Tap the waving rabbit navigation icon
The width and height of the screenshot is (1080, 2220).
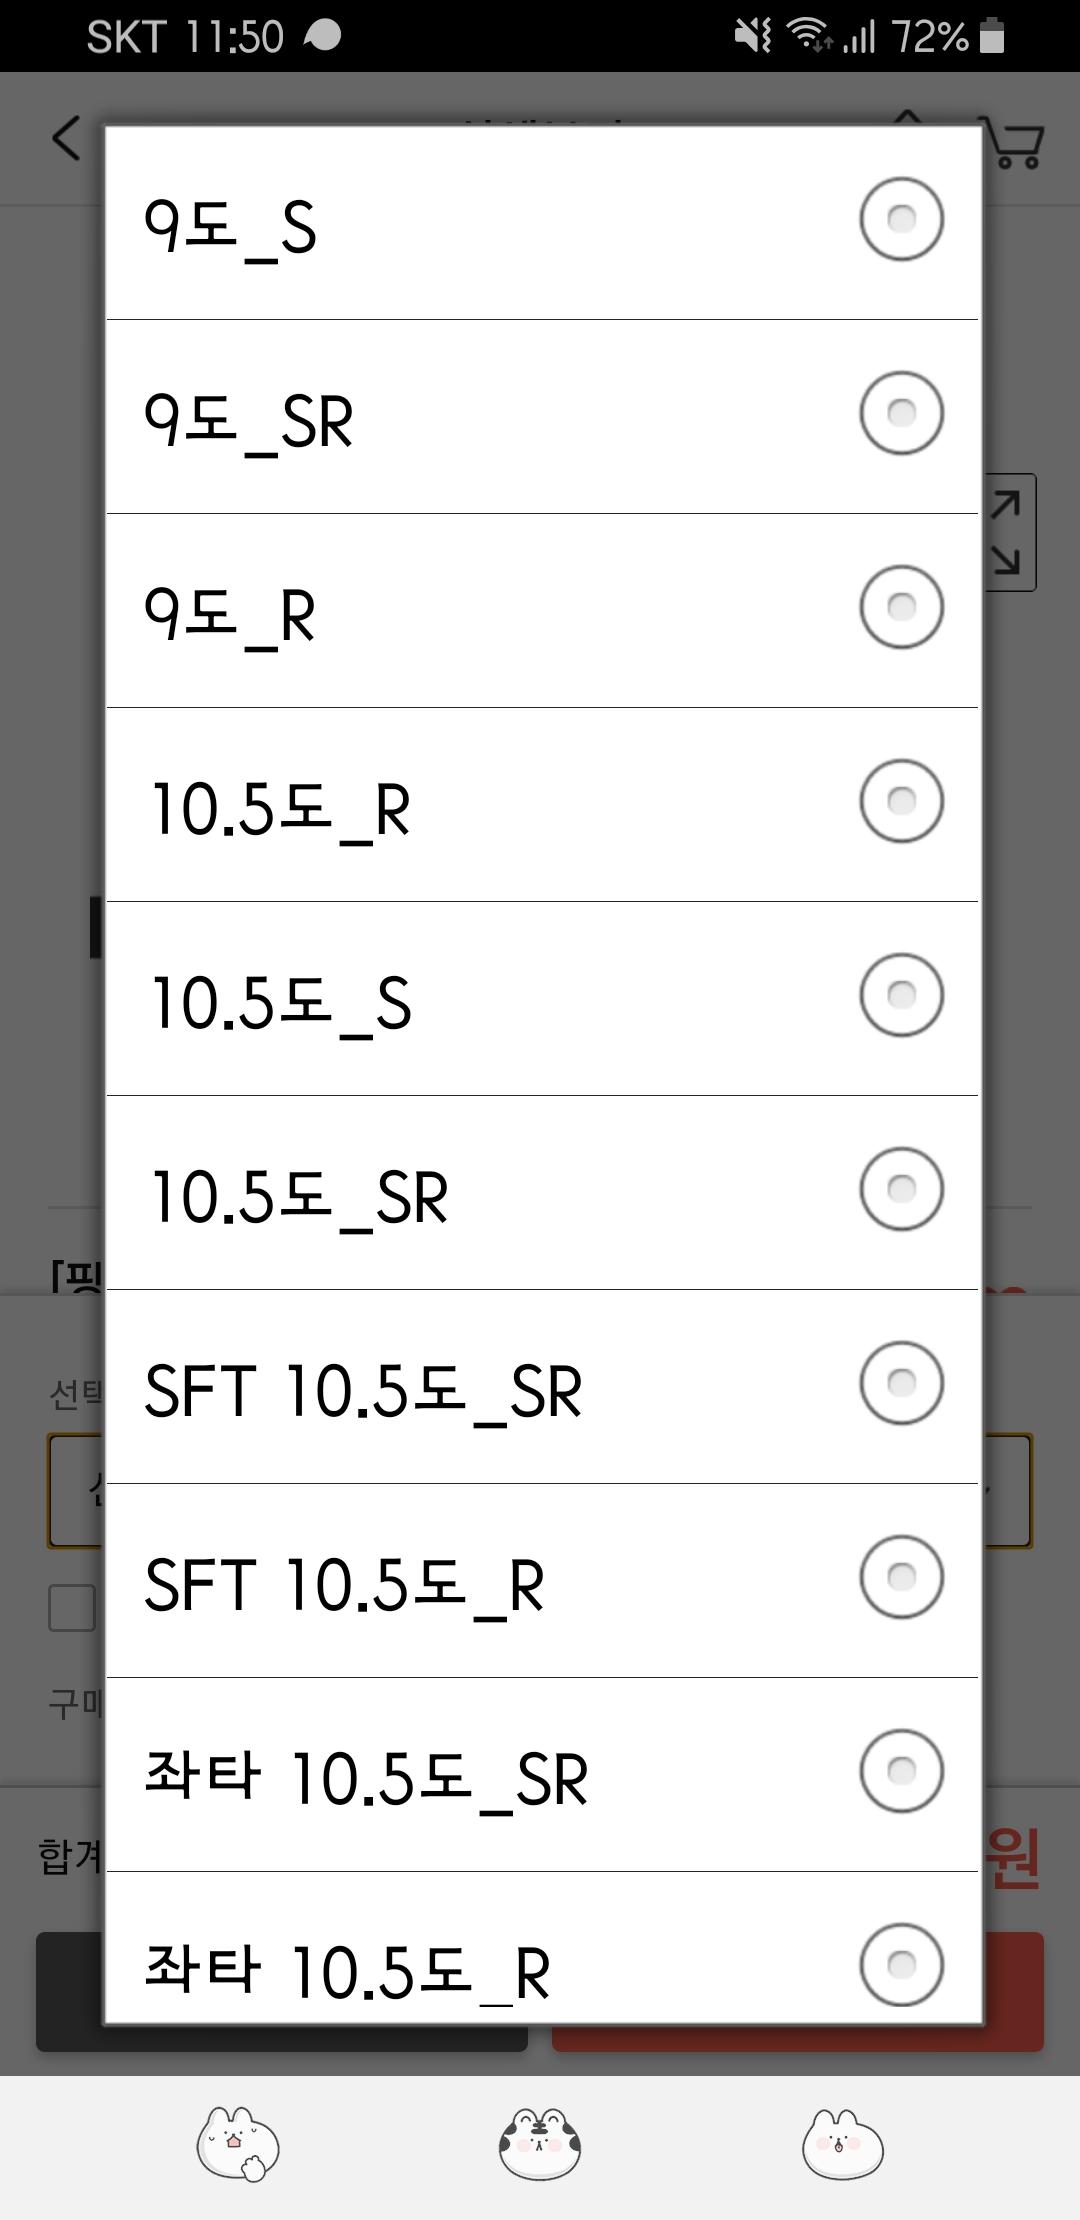coord(237,2144)
